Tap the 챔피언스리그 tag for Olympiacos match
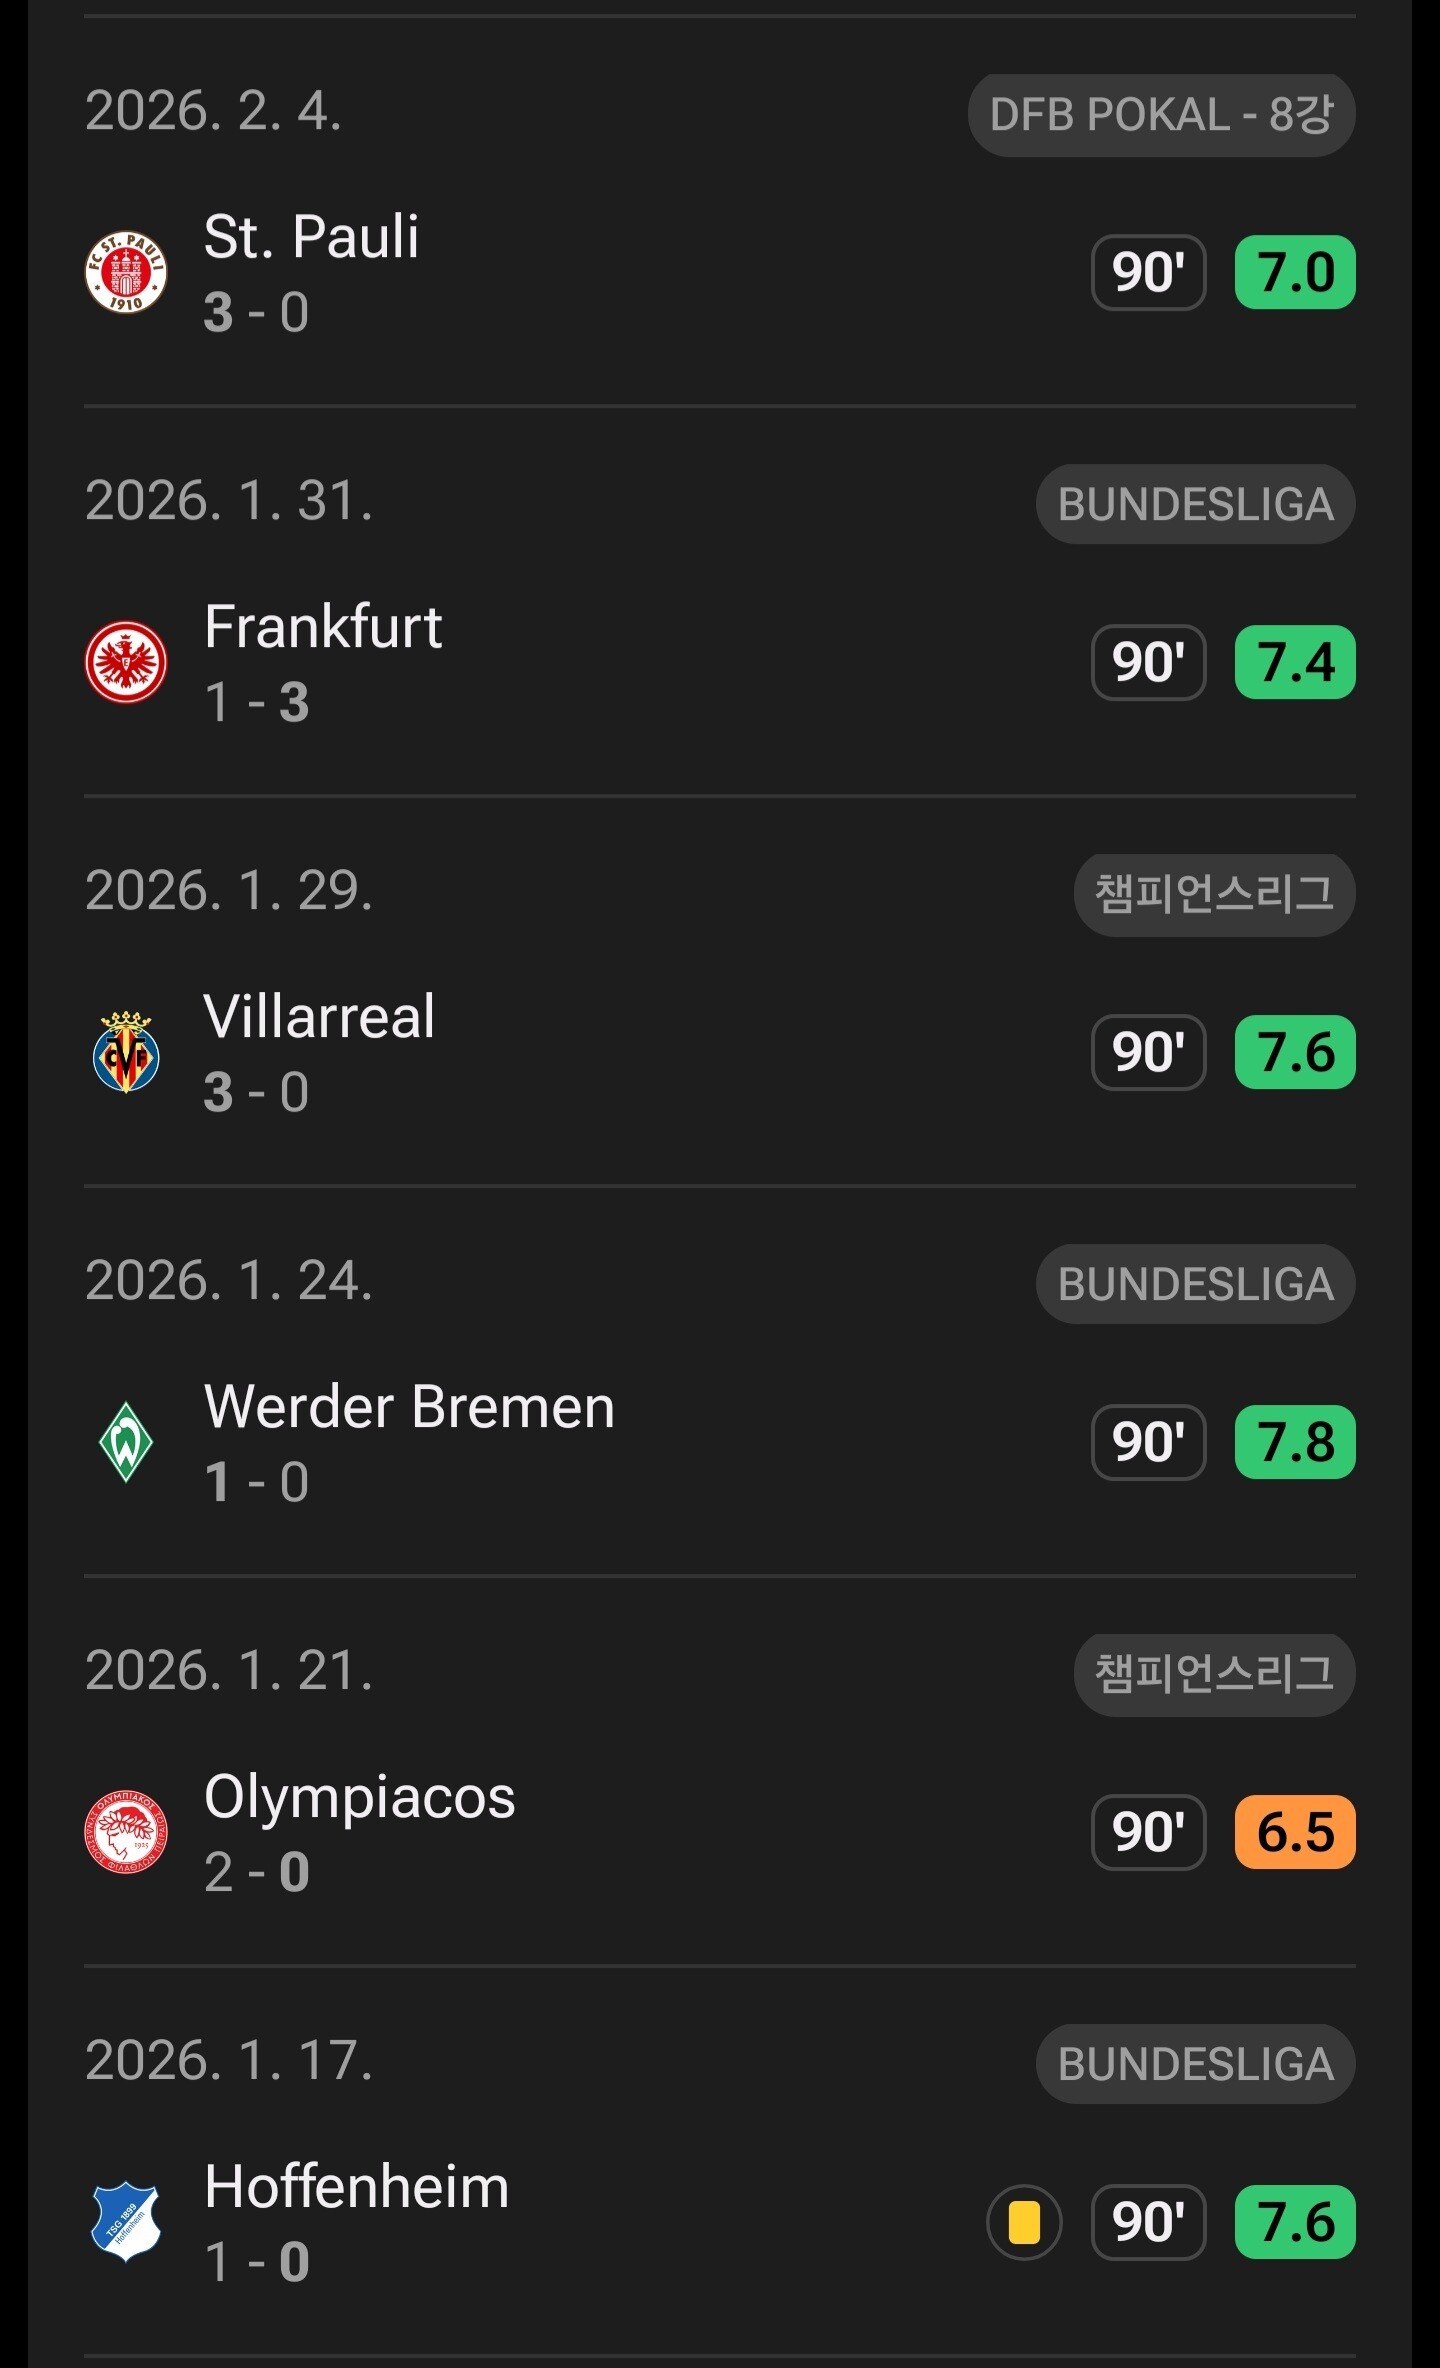 pyautogui.click(x=1214, y=1674)
